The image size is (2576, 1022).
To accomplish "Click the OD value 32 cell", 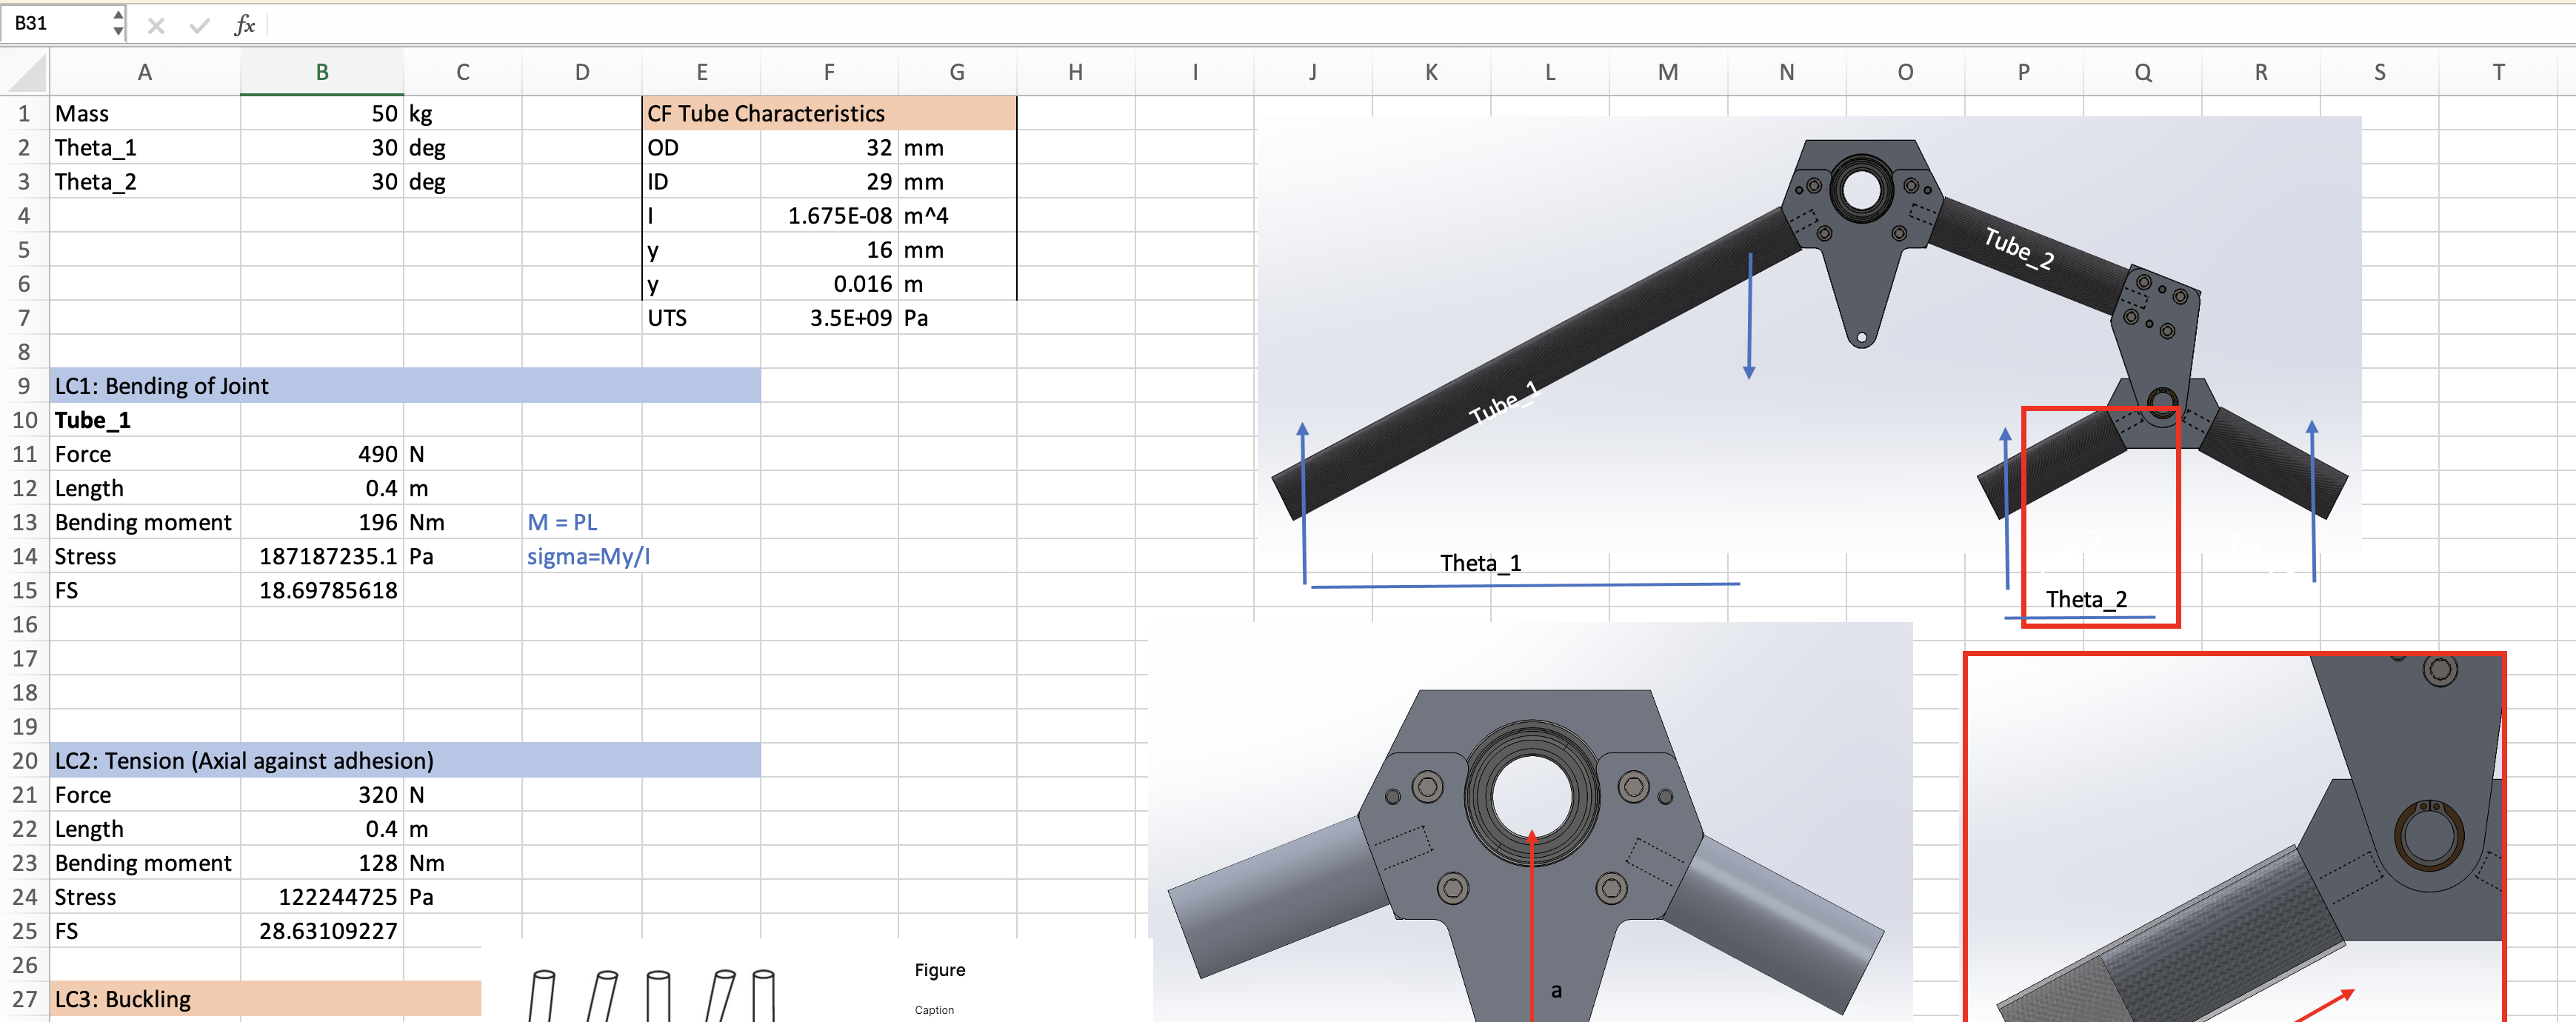I will (829, 147).
